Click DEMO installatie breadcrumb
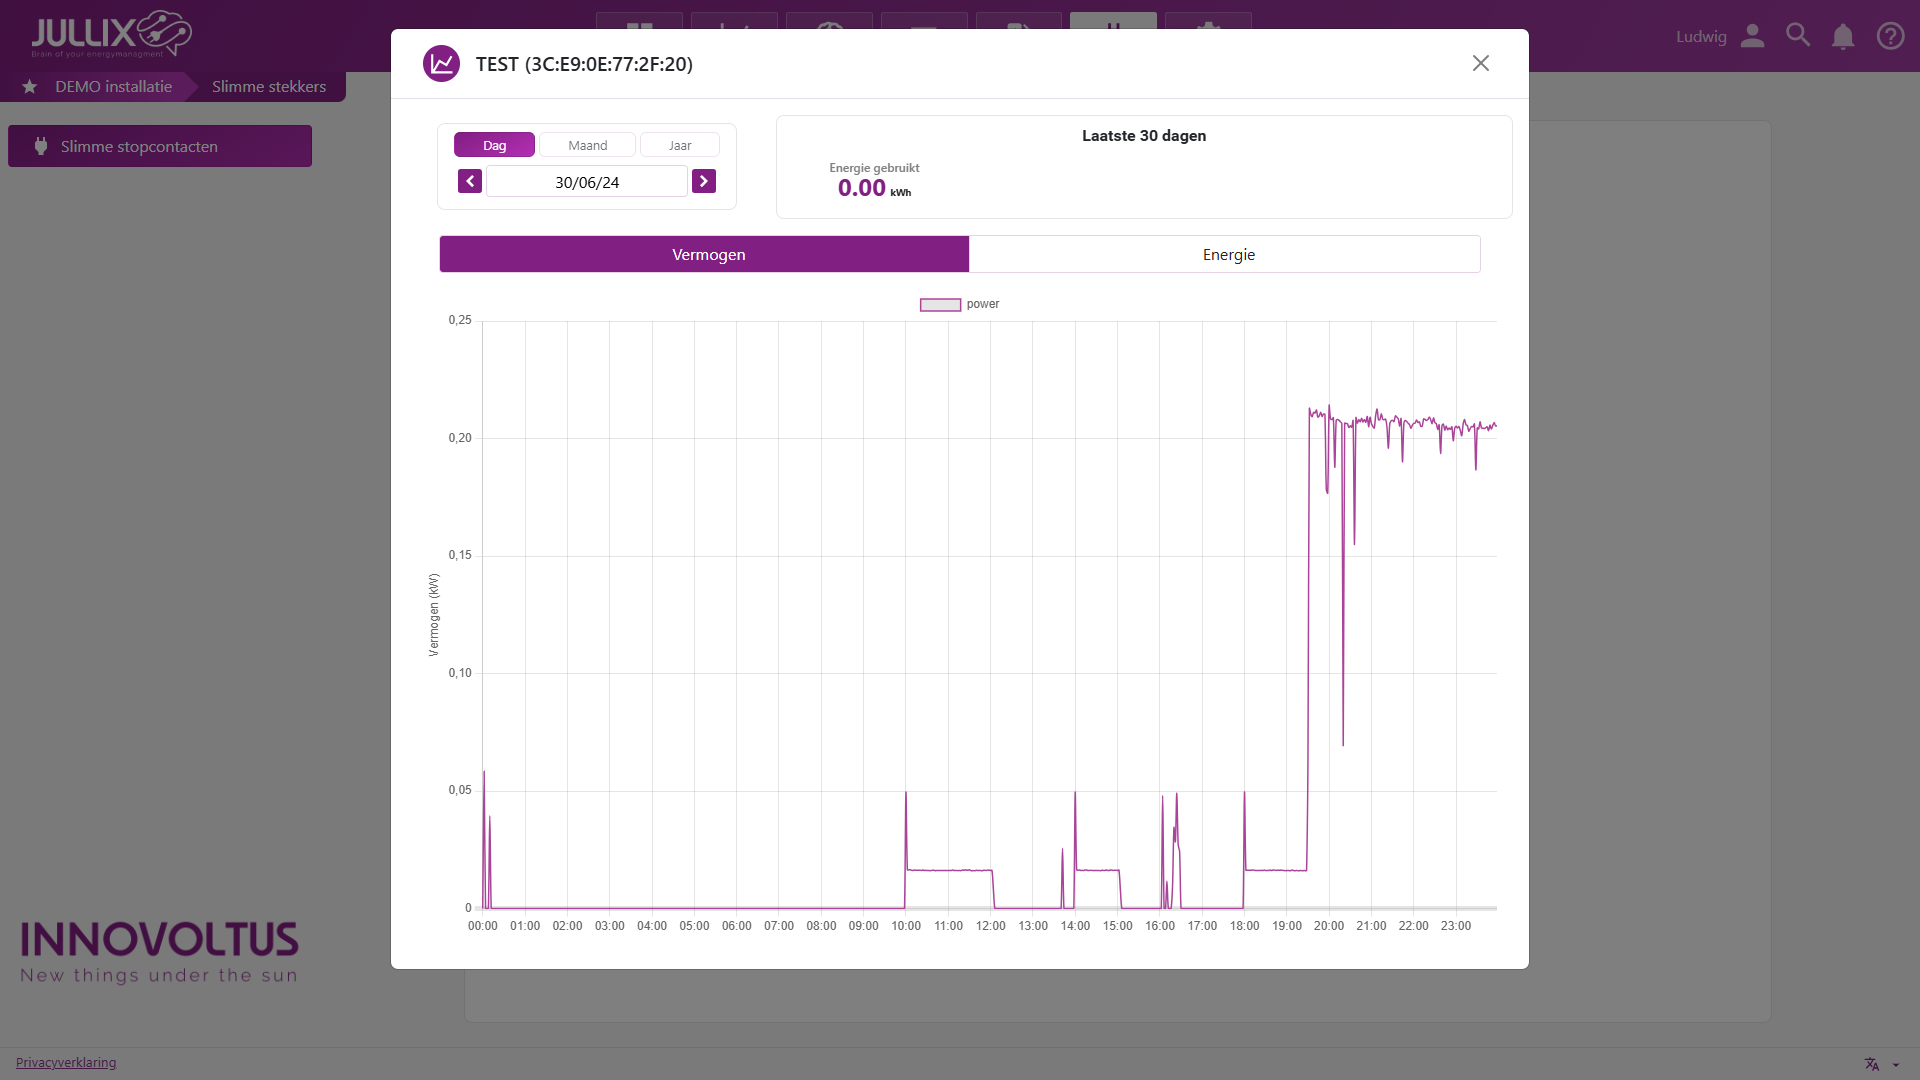 (x=113, y=87)
